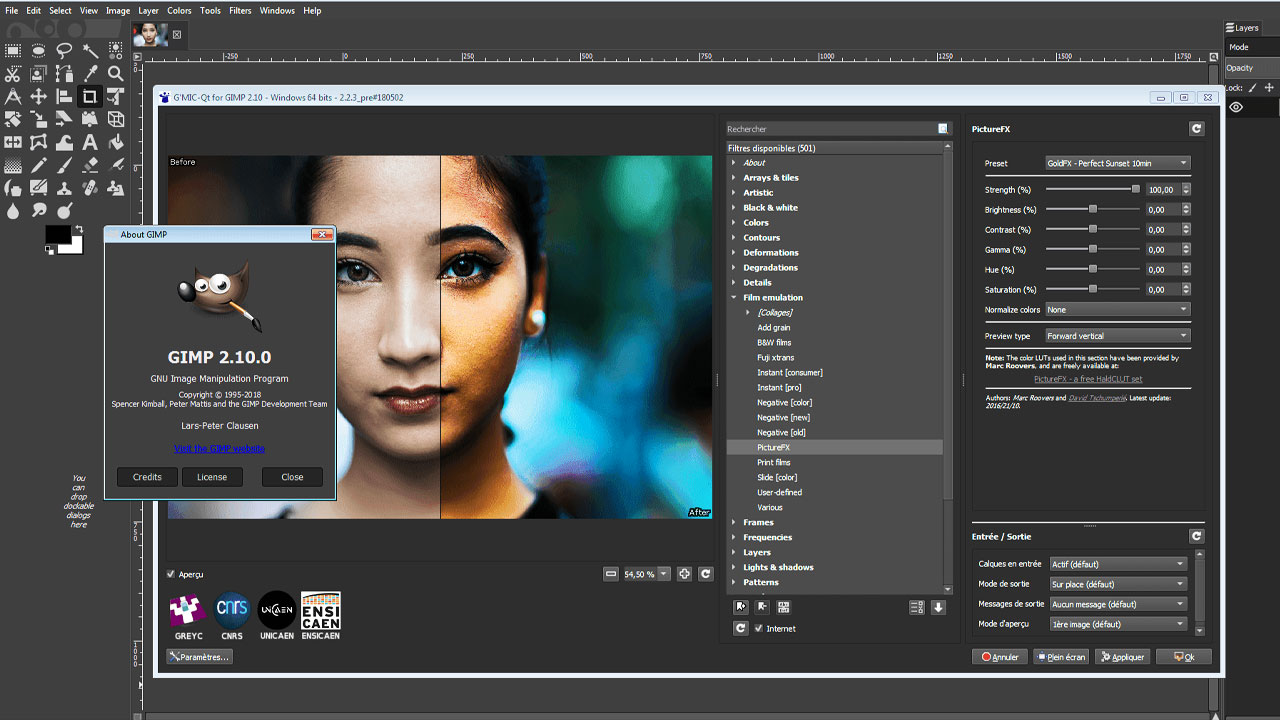Open the Preset dropdown showing GoldFX Perfect Sunset
The height and width of the screenshot is (720, 1280).
pyautogui.click(x=1117, y=162)
